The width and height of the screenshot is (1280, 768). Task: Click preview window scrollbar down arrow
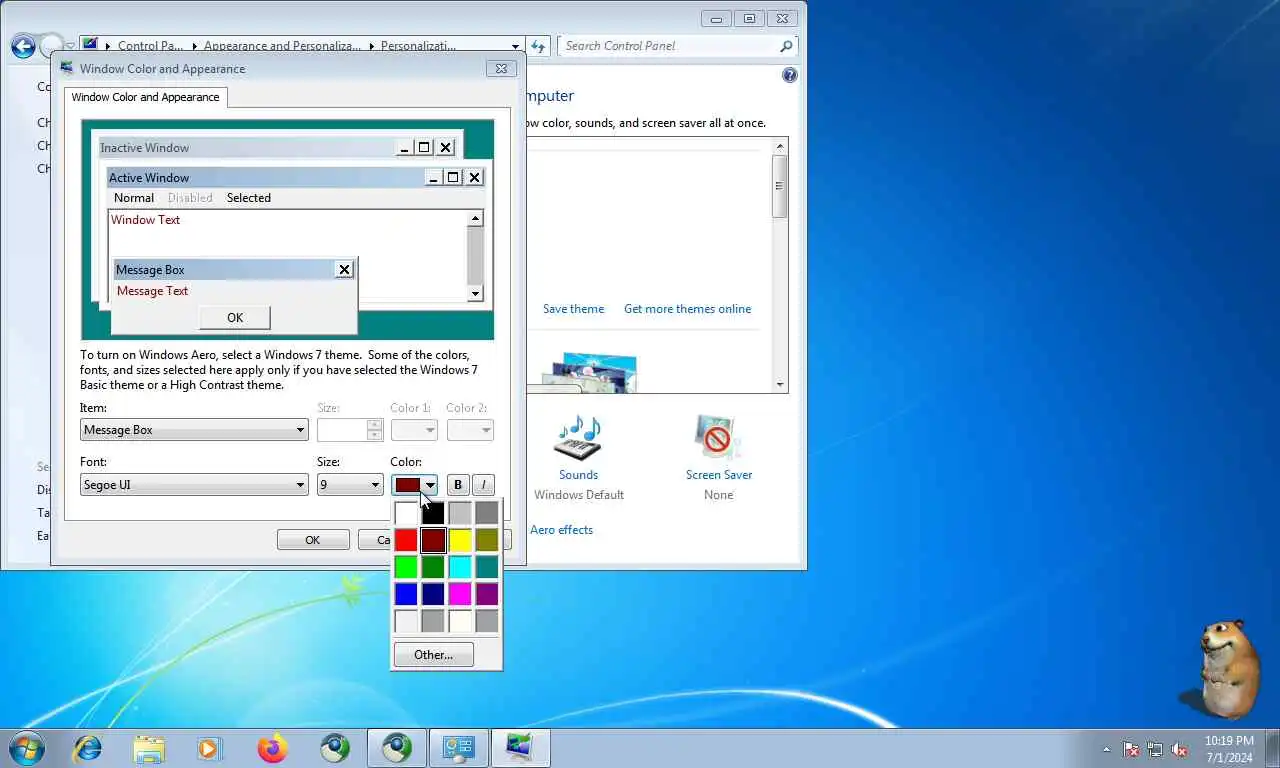tap(475, 293)
